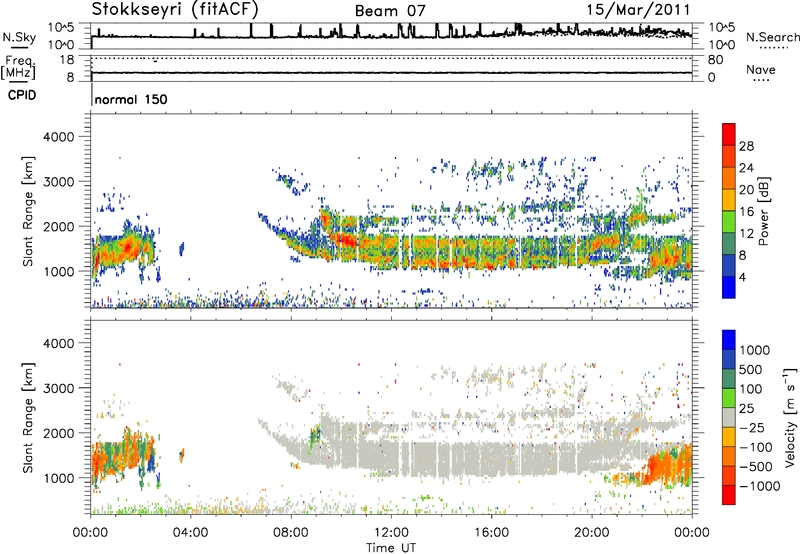
Task: Click the gray -25 to 25 velocity segment
Action: pos(729,417)
